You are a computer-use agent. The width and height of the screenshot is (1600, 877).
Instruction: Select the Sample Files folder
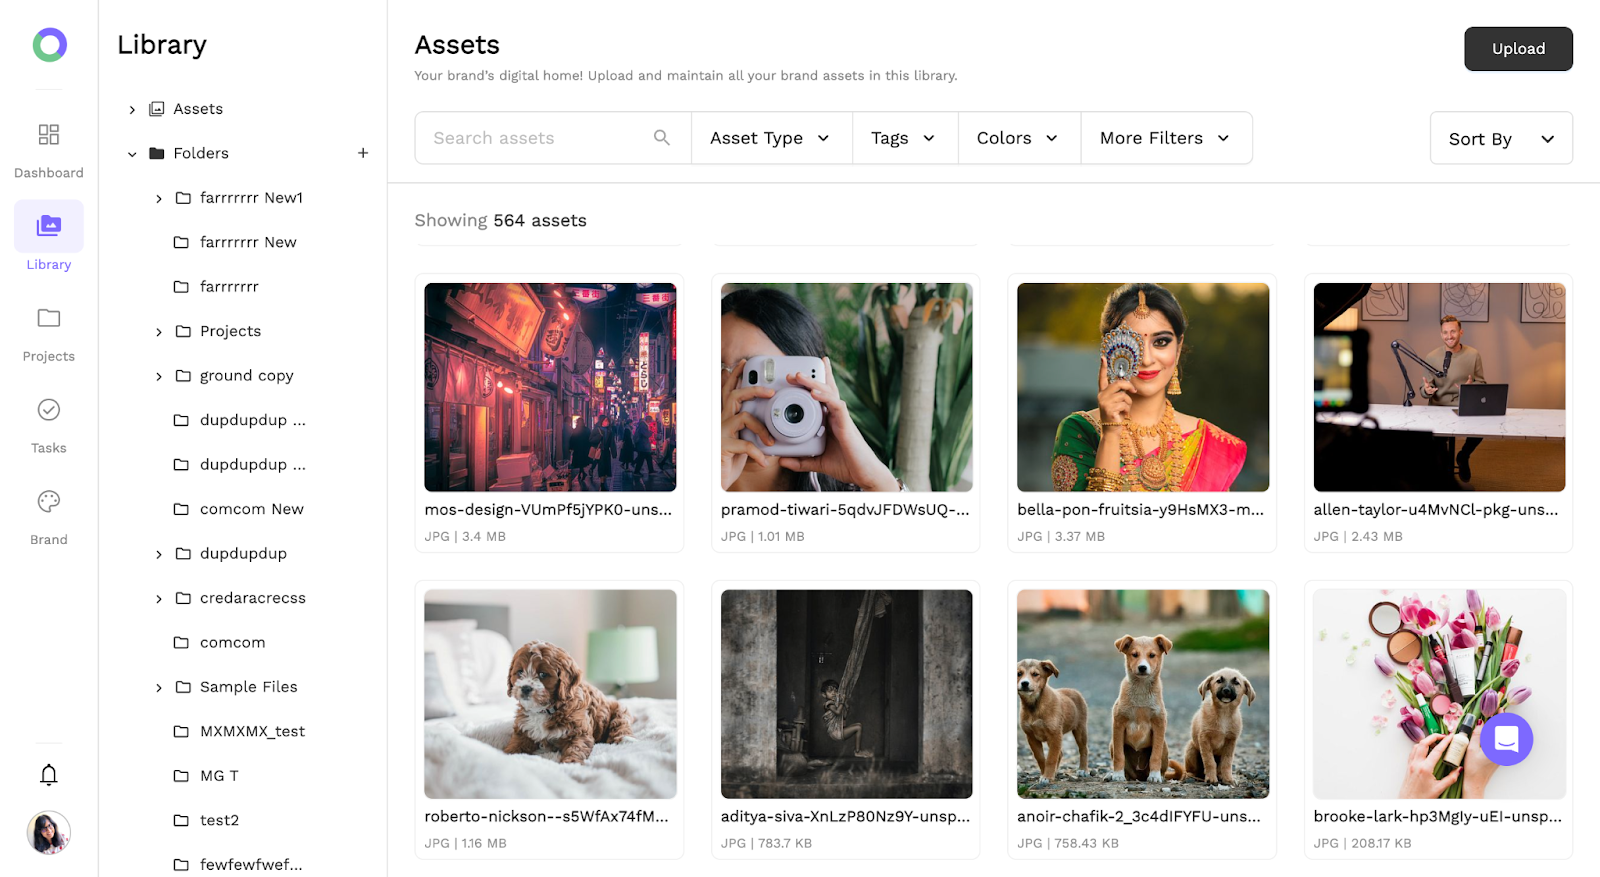[248, 686]
